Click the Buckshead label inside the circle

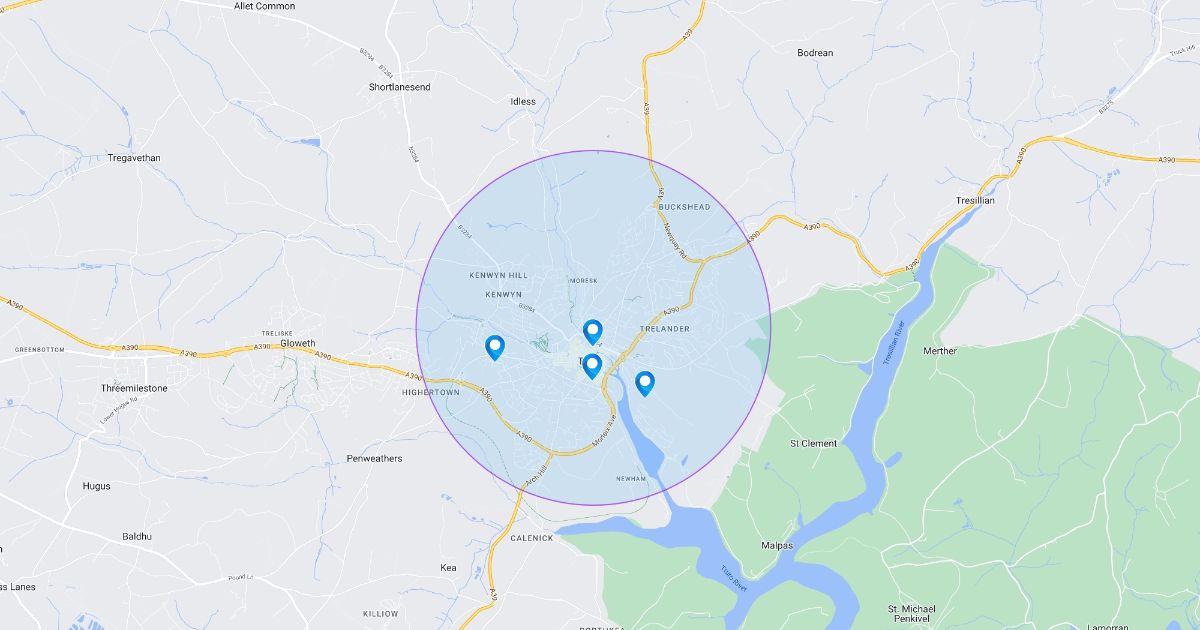point(684,207)
